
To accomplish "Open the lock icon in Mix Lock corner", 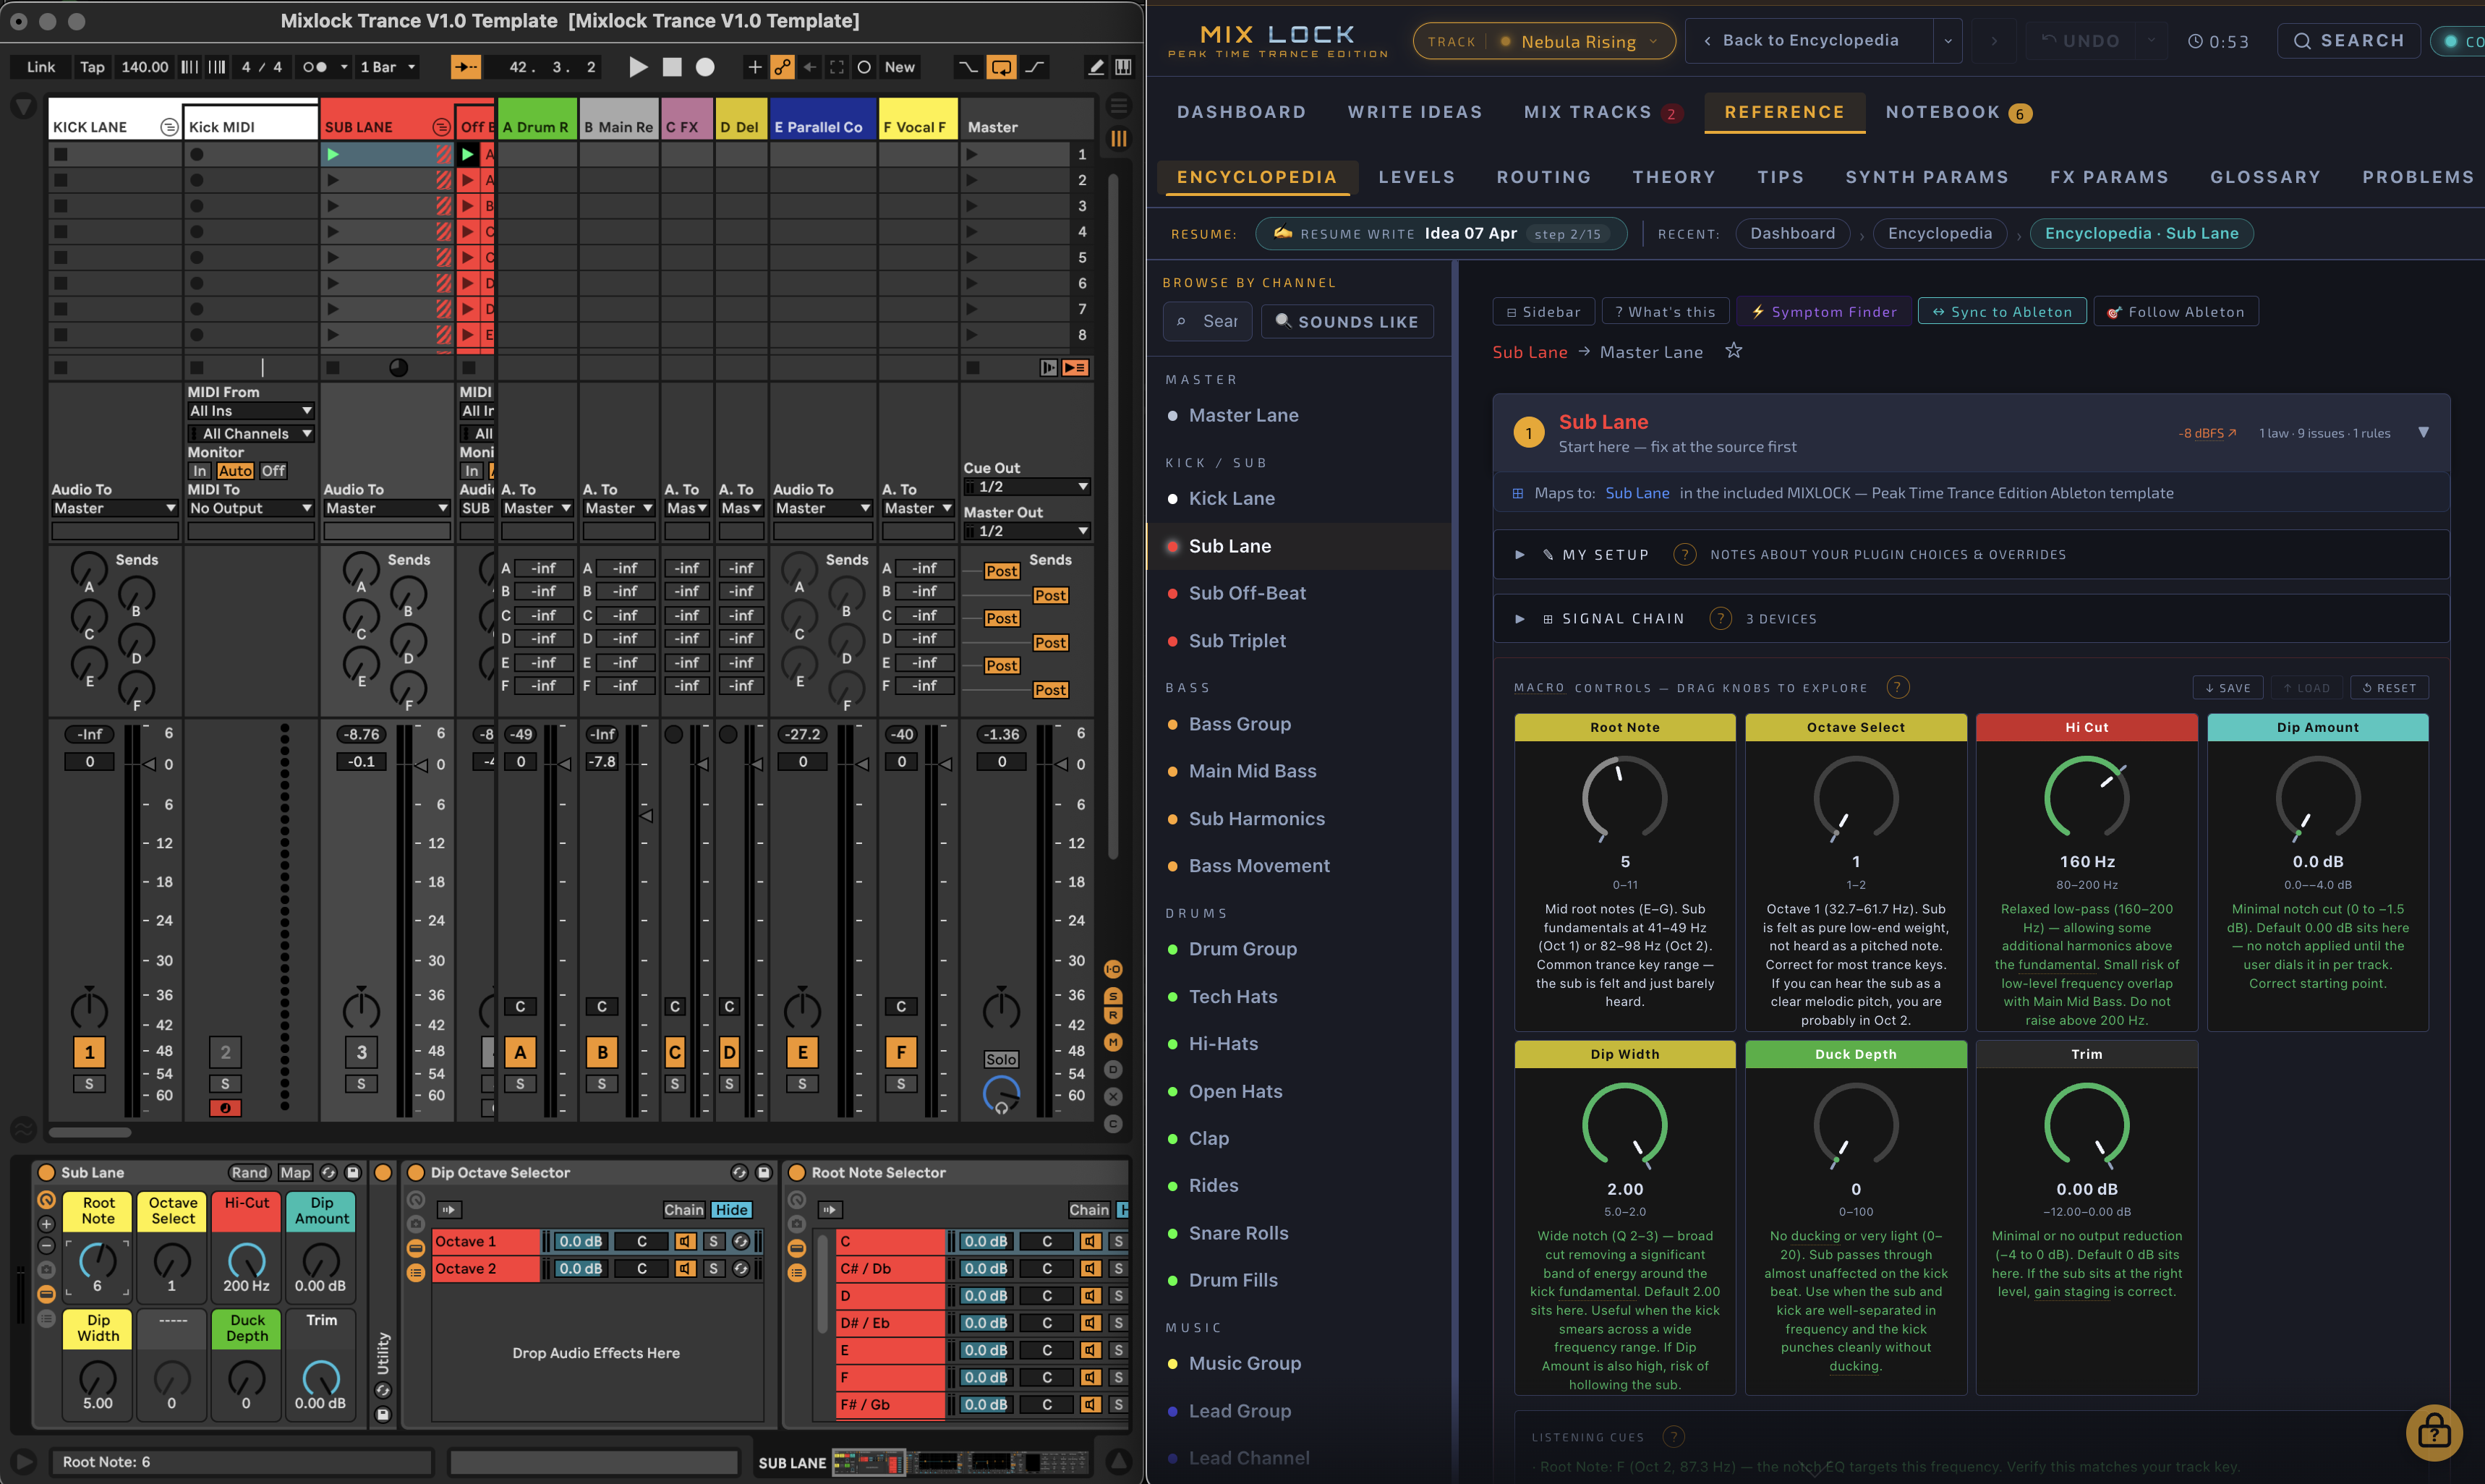I will (x=2433, y=1432).
